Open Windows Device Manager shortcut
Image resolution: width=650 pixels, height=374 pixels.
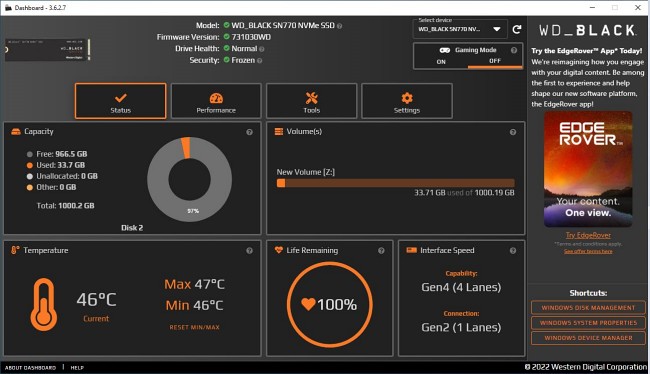pos(588,338)
